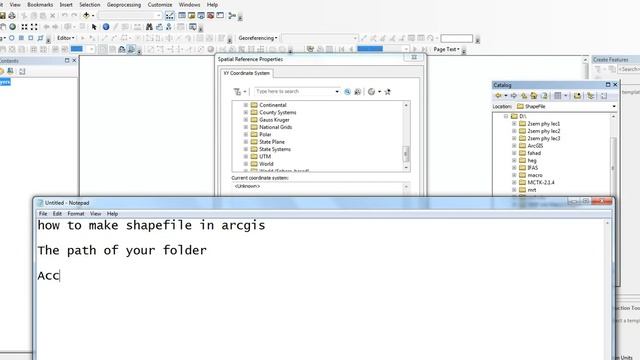Select the Fixed Zoom In icon
The height and width of the screenshot is (360, 640).
tap(24, 27)
